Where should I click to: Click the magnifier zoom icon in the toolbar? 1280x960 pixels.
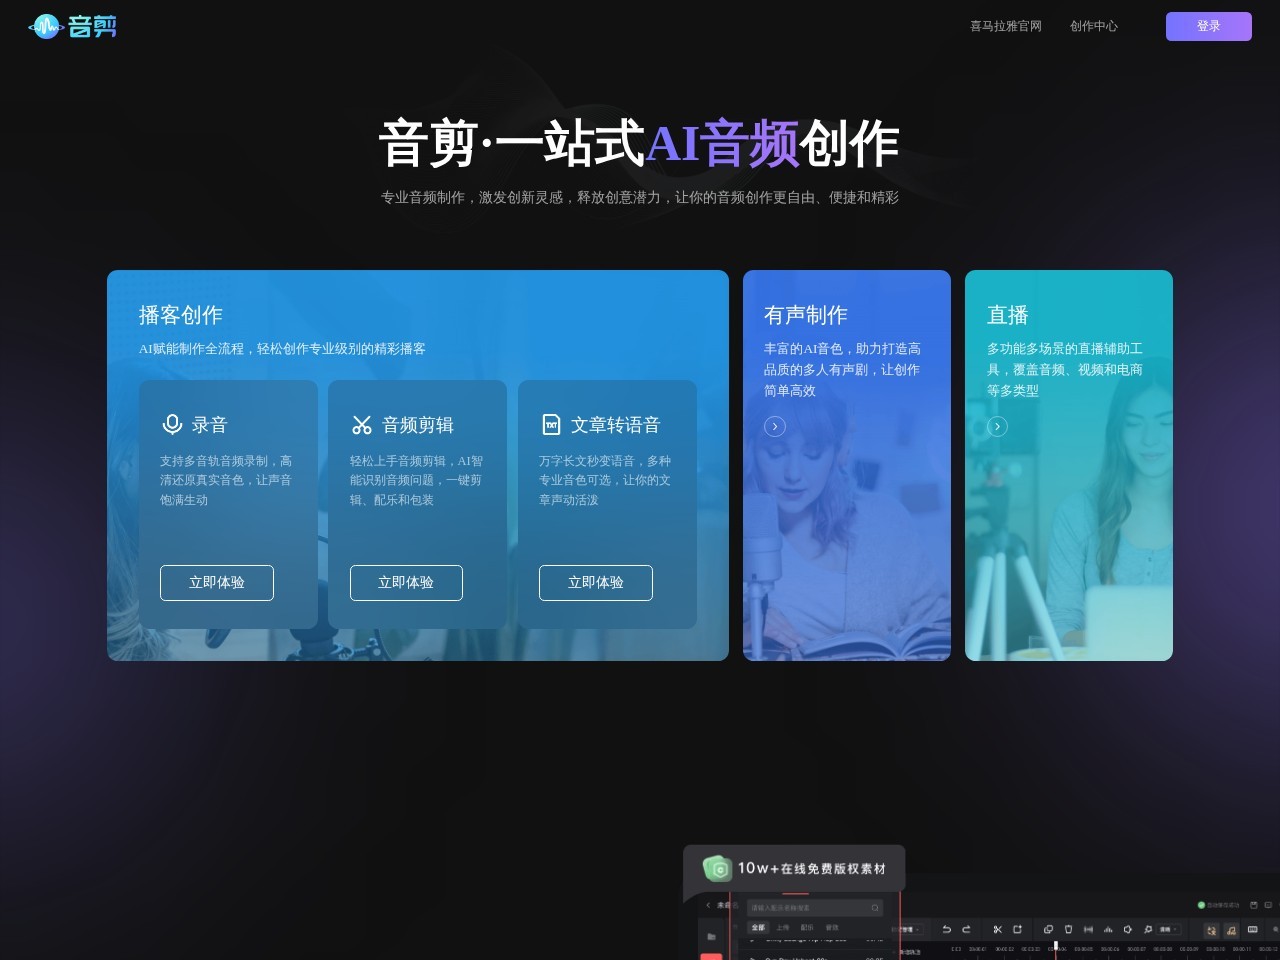[1147, 929]
